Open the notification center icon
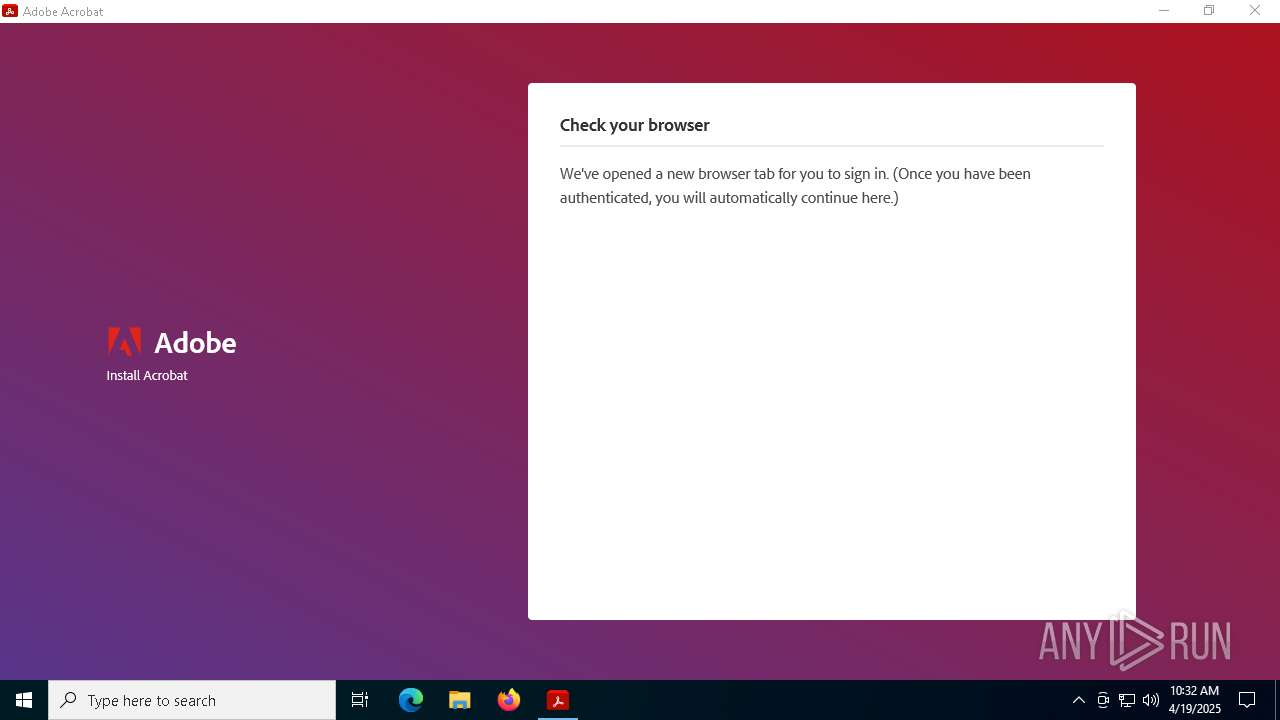Viewport: 1280px width, 720px height. tap(1247, 700)
